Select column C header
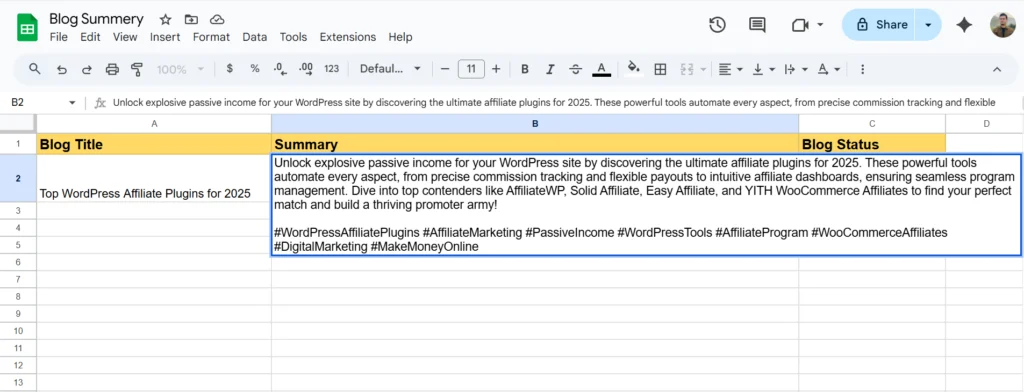Image resolution: width=1024 pixels, height=392 pixels. (x=872, y=123)
